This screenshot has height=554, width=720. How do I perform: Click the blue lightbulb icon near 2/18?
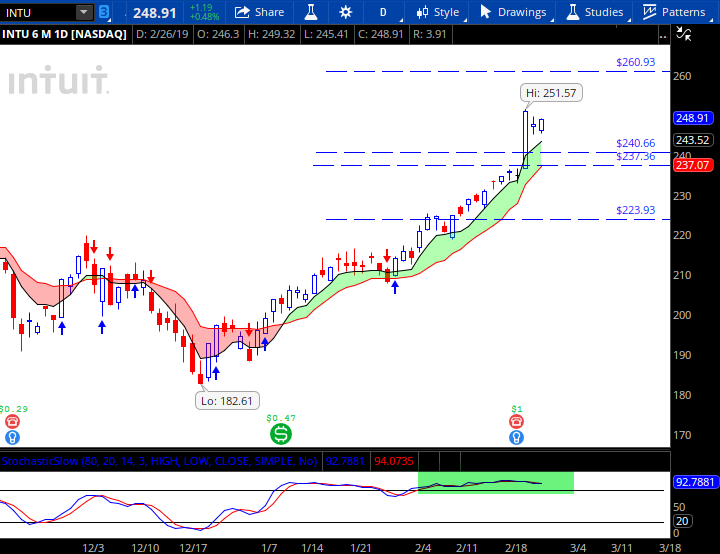[517, 437]
